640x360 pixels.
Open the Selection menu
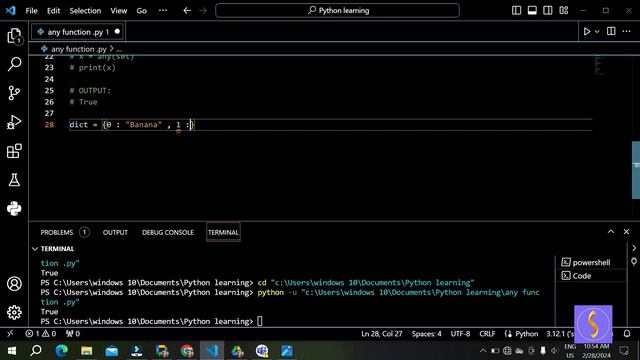pos(85,11)
